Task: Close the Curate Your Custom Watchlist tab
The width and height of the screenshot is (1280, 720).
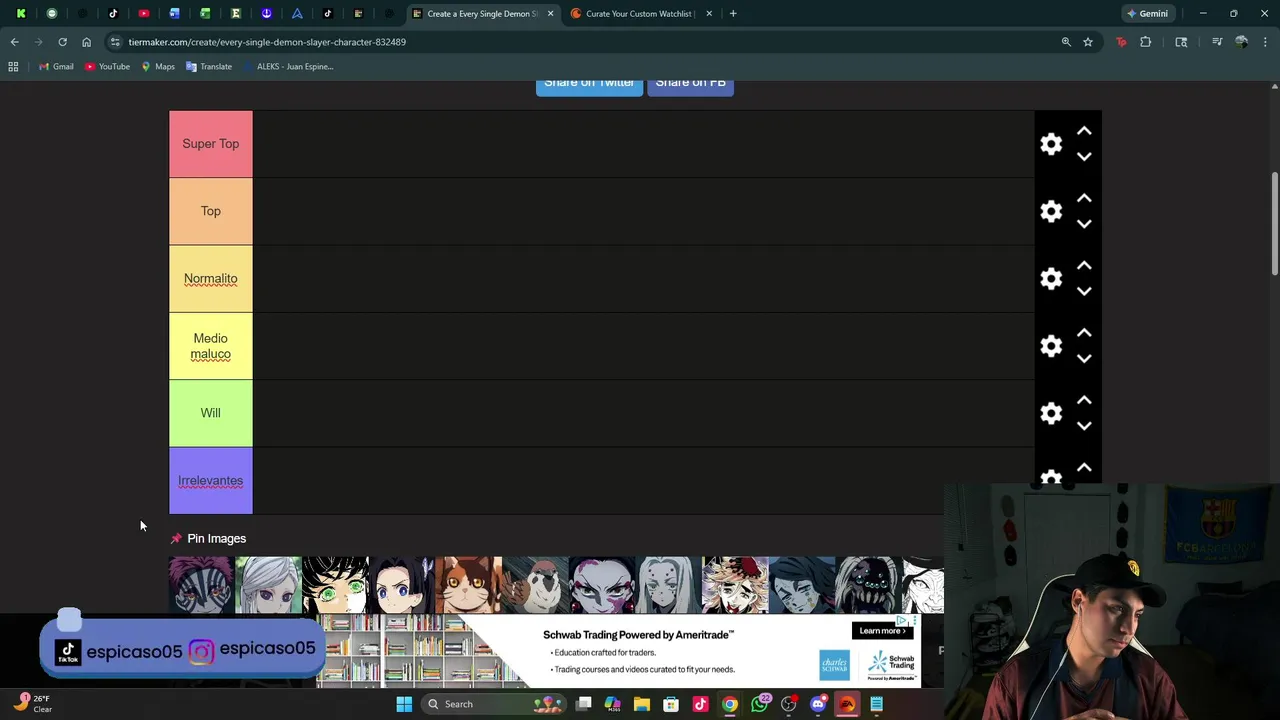Action: [709, 14]
